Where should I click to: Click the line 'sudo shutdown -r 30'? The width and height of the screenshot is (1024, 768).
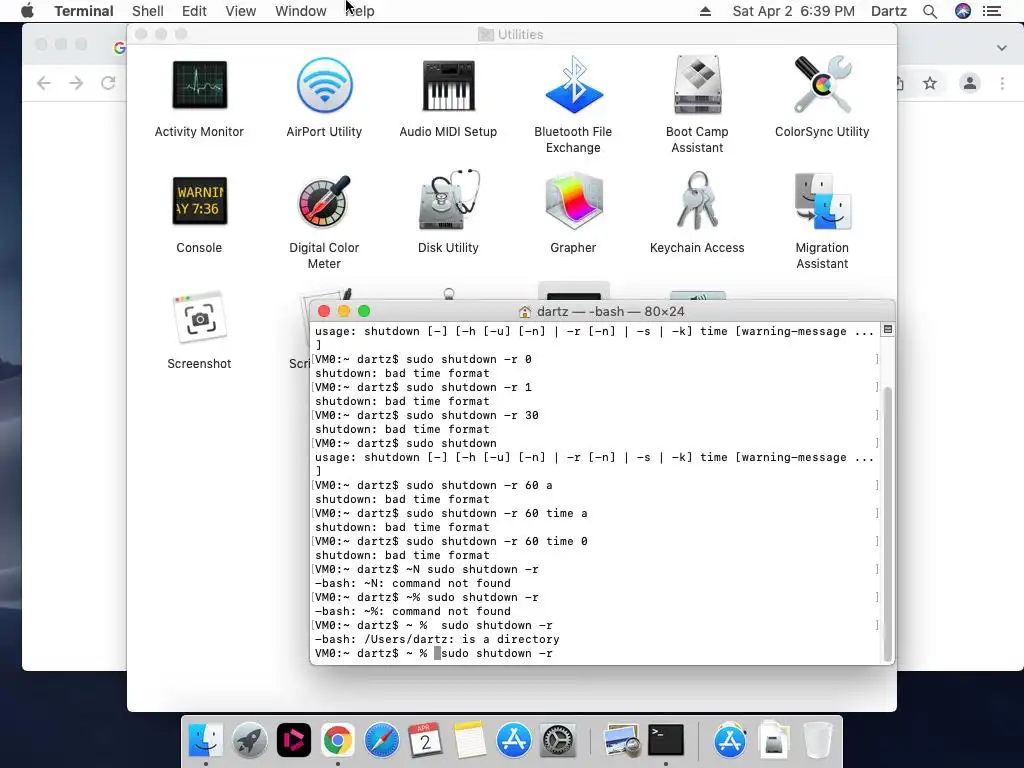point(472,415)
